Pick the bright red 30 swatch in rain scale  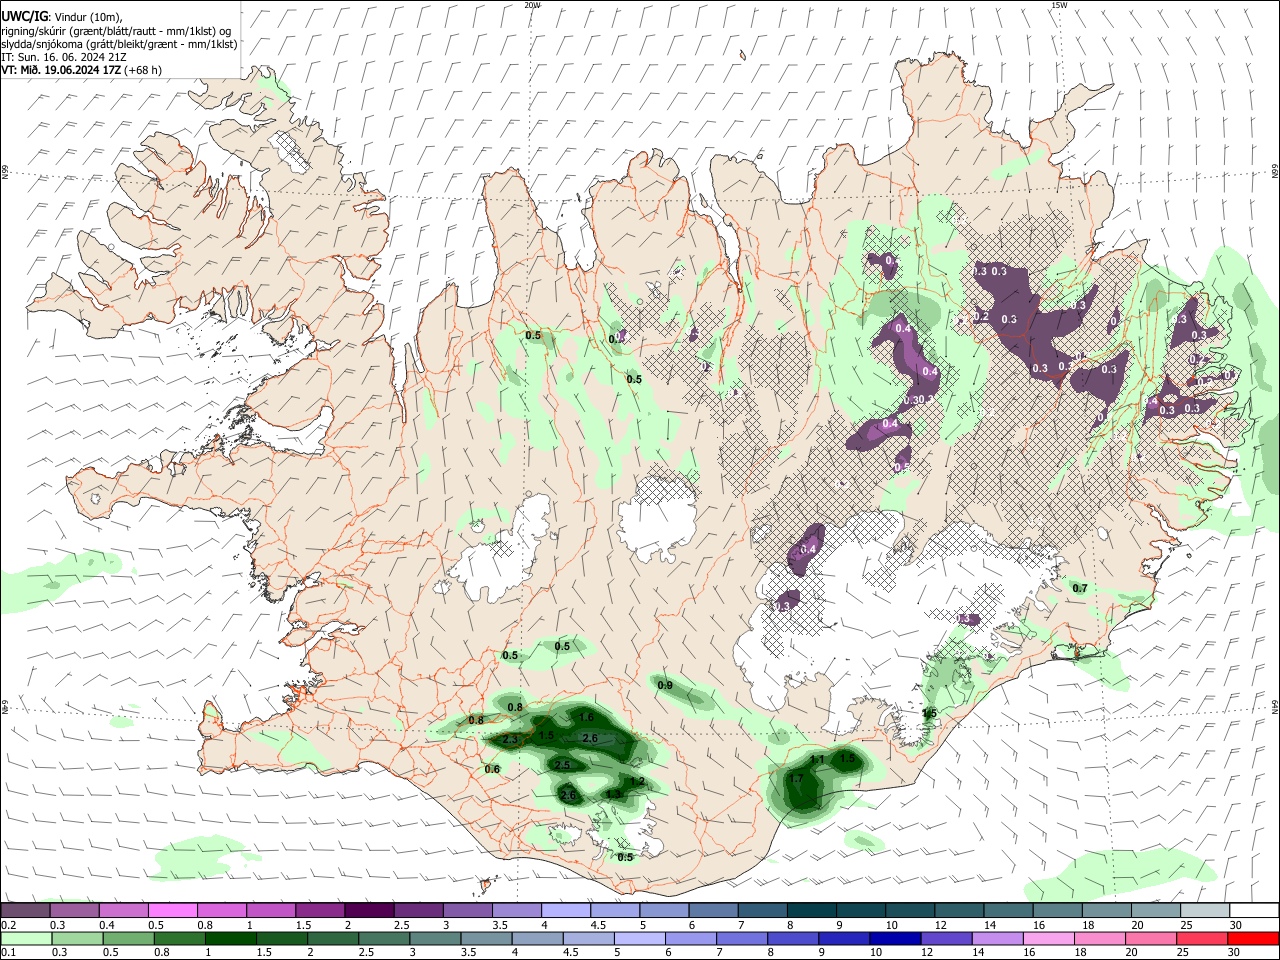[x=1252, y=939]
